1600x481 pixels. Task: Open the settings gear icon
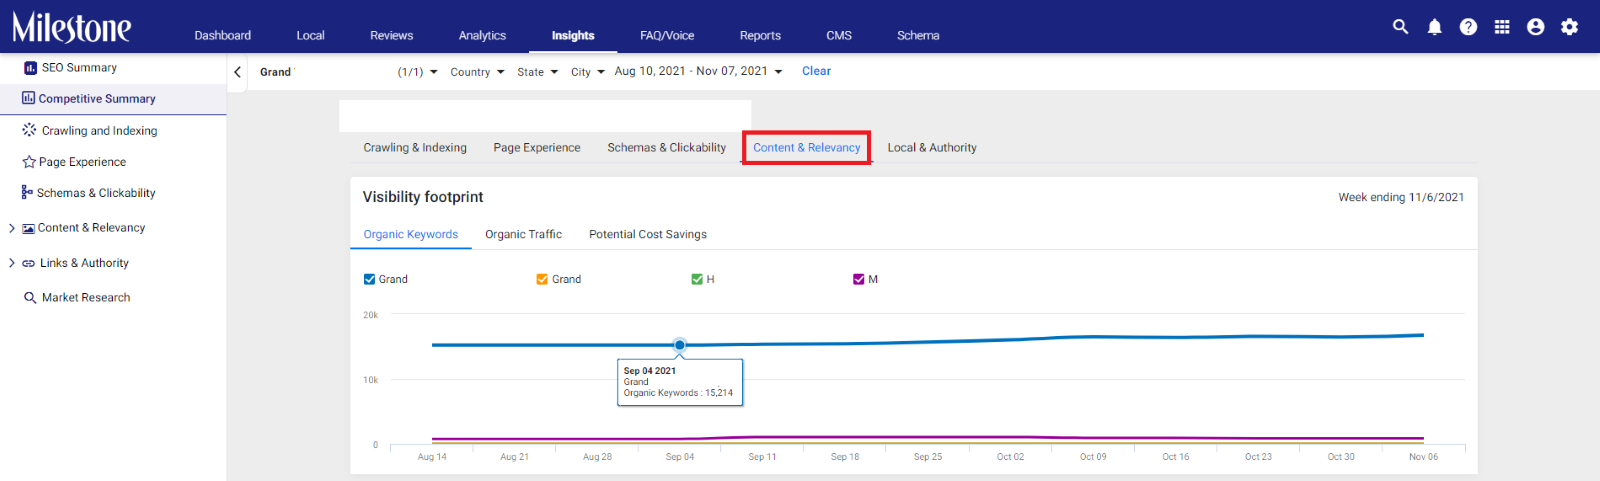(1570, 27)
